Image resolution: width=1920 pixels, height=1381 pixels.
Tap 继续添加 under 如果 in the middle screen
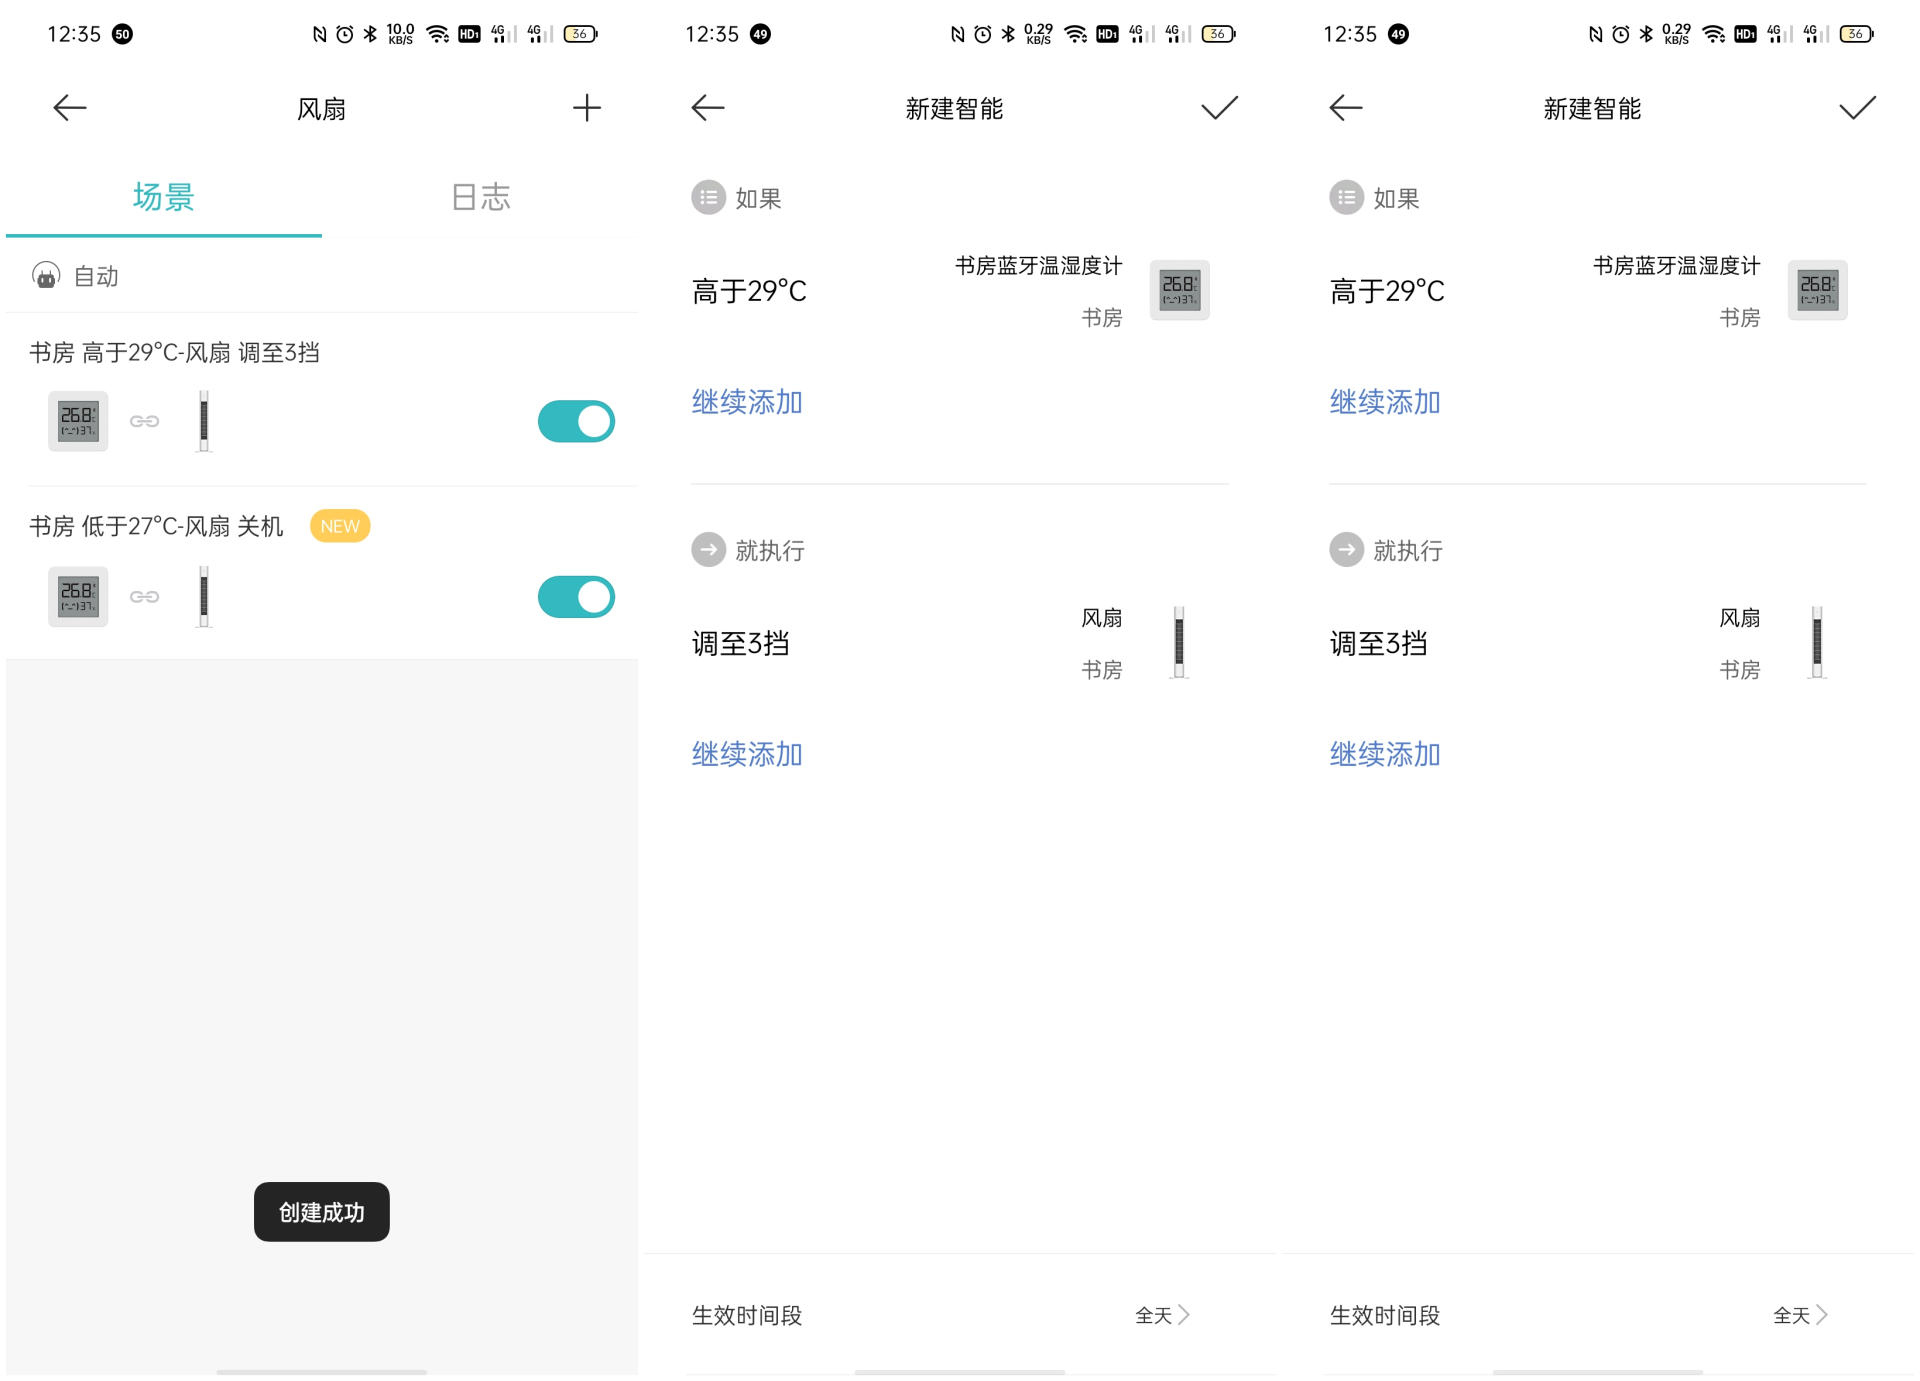[747, 402]
